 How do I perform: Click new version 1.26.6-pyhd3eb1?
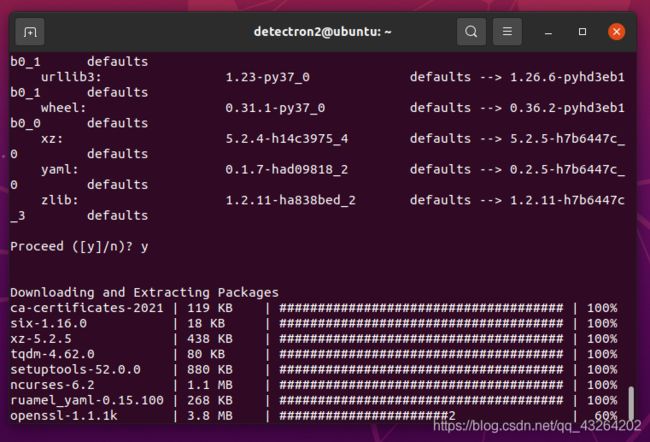tap(567, 77)
